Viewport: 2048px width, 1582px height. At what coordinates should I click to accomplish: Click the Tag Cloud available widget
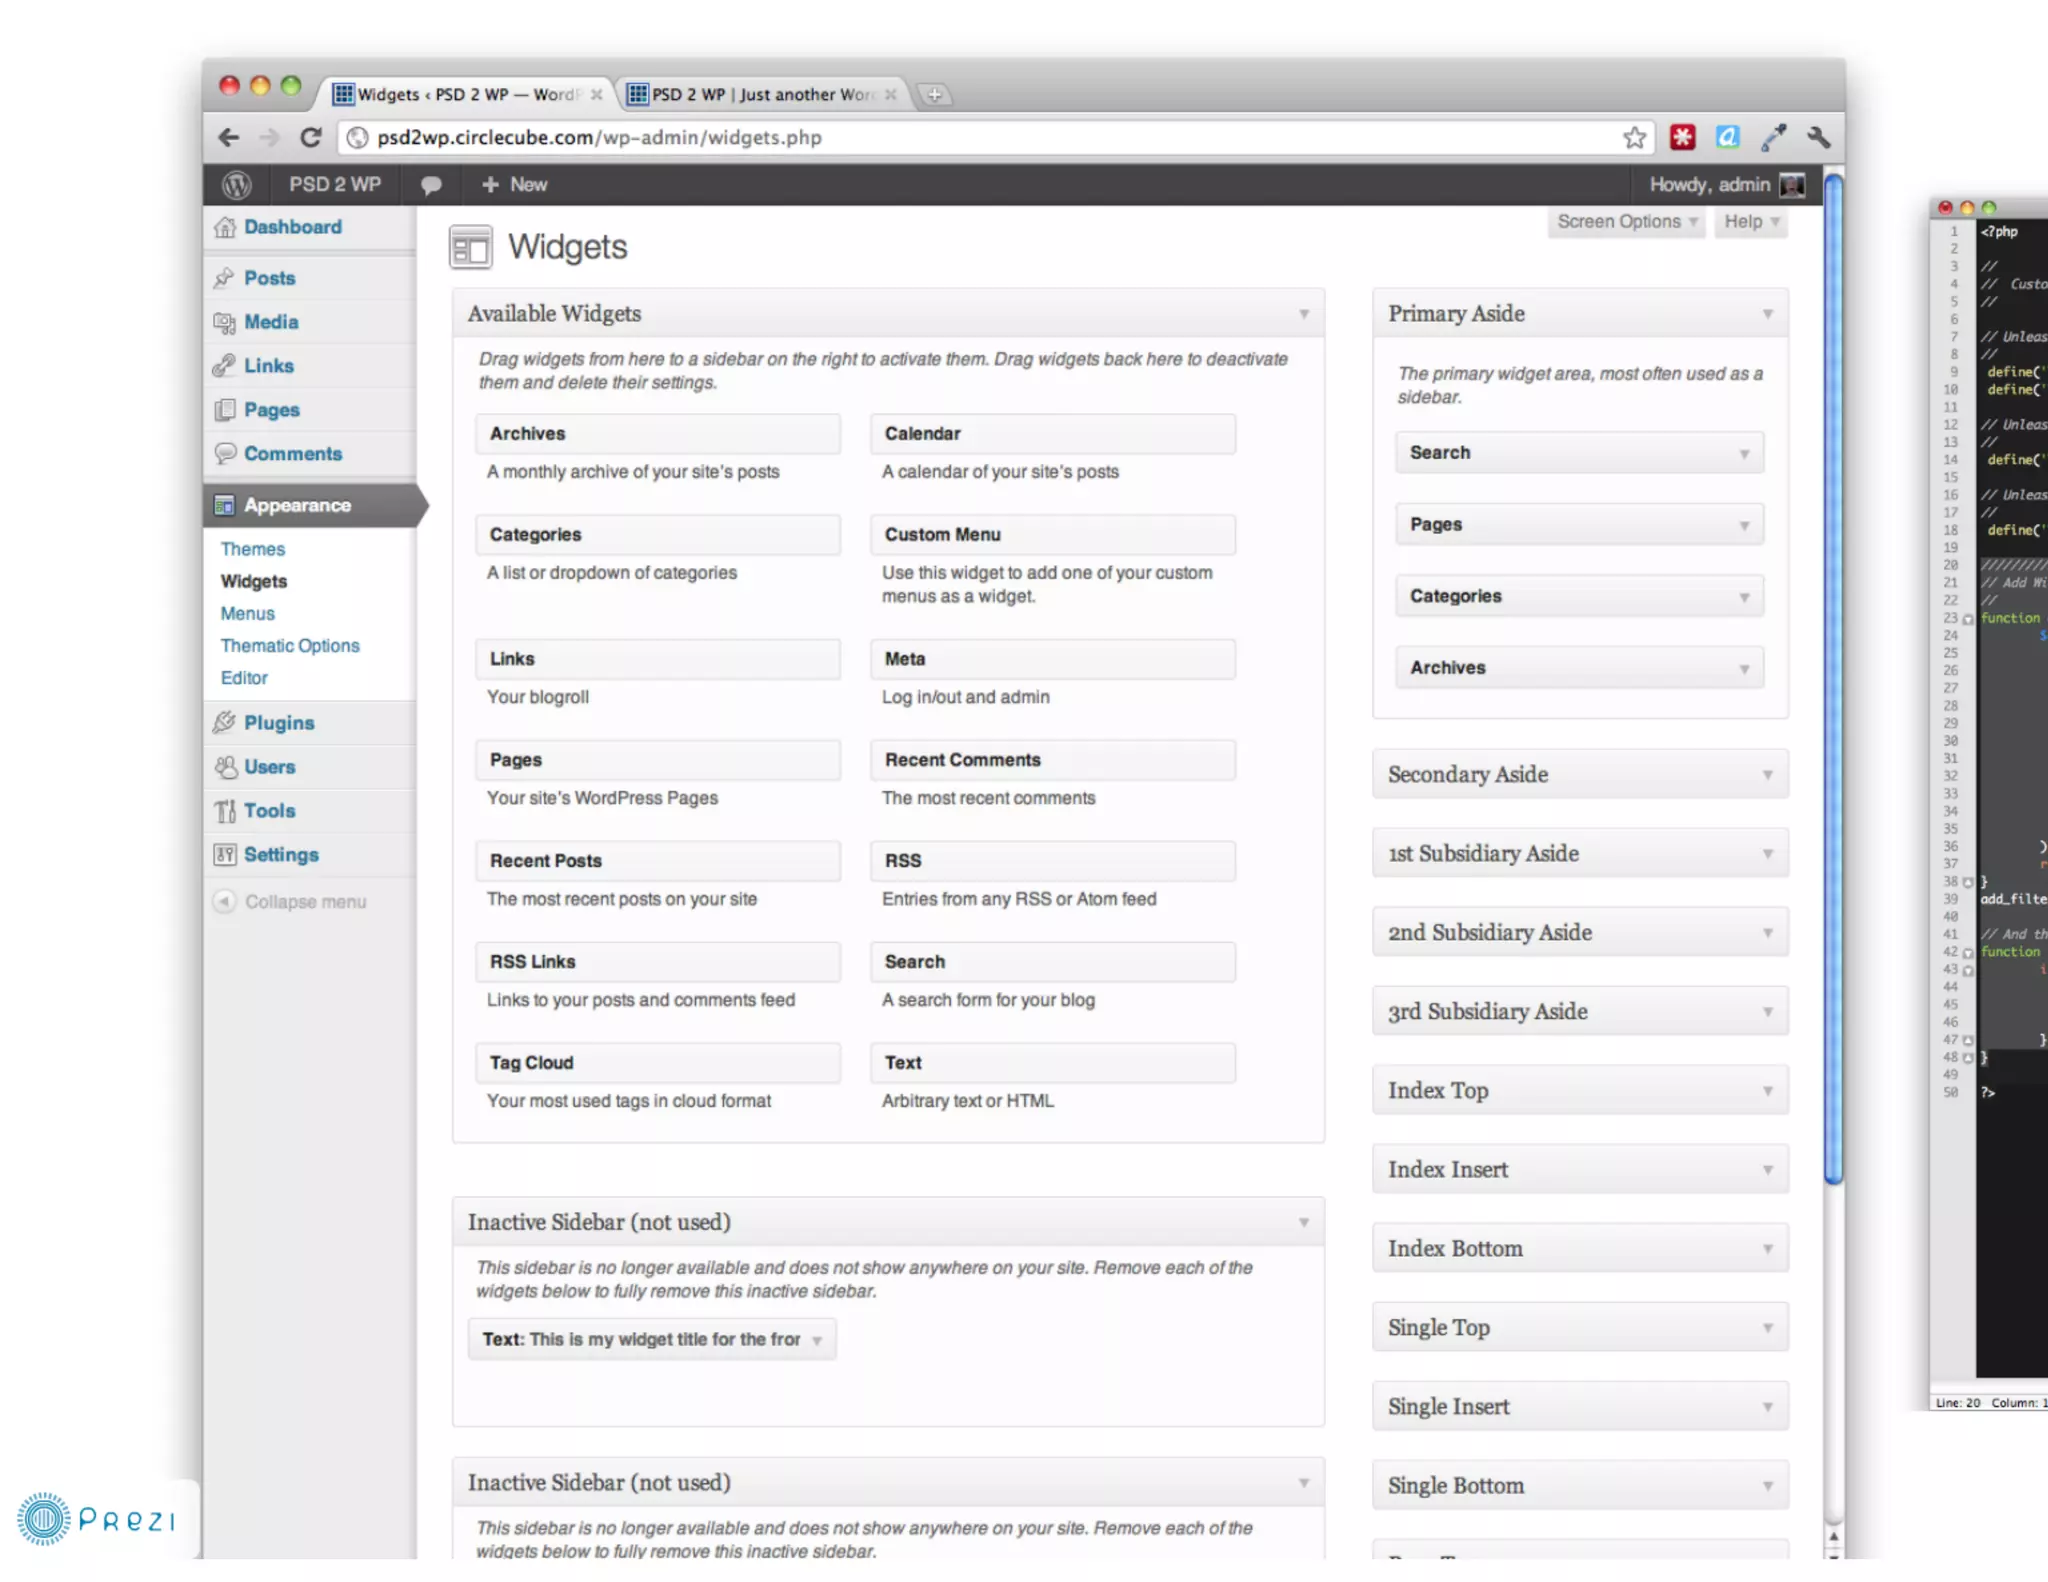click(657, 1062)
